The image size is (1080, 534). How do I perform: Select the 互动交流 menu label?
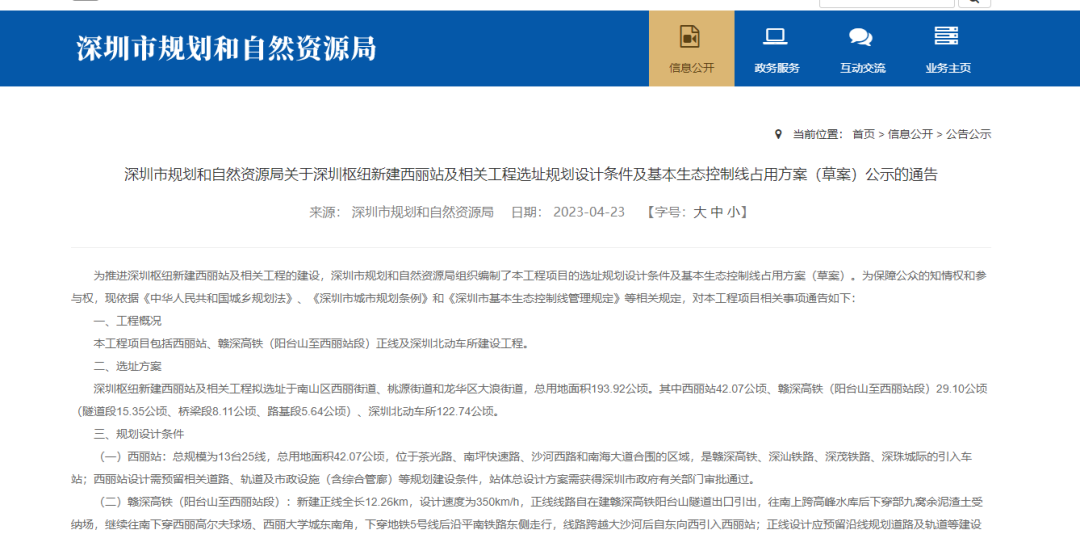862,68
